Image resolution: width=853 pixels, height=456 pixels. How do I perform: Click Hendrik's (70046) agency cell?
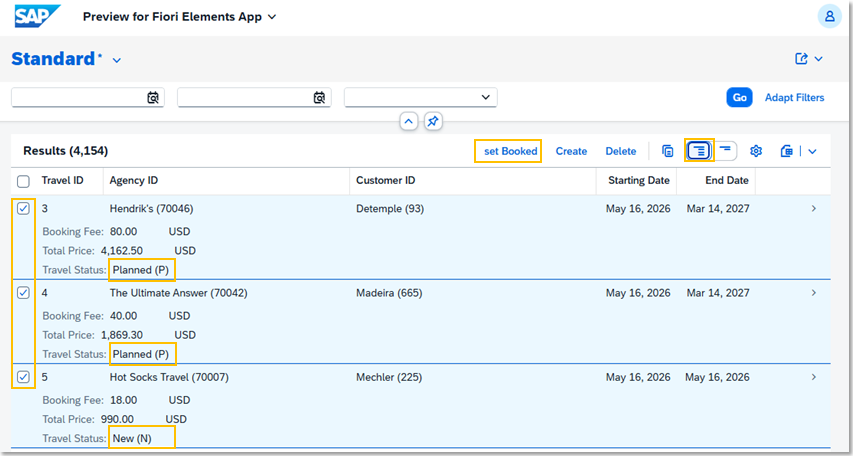(151, 209)
